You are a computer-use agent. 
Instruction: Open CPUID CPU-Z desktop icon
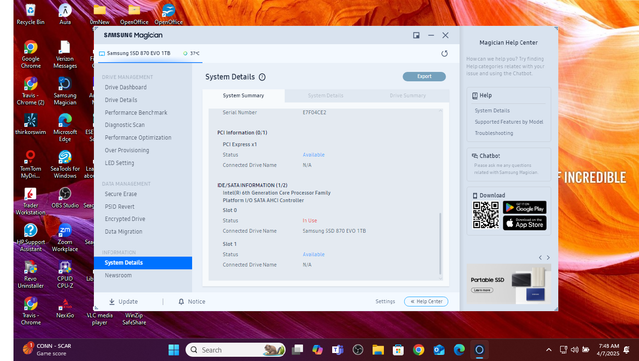coord(65,274)
